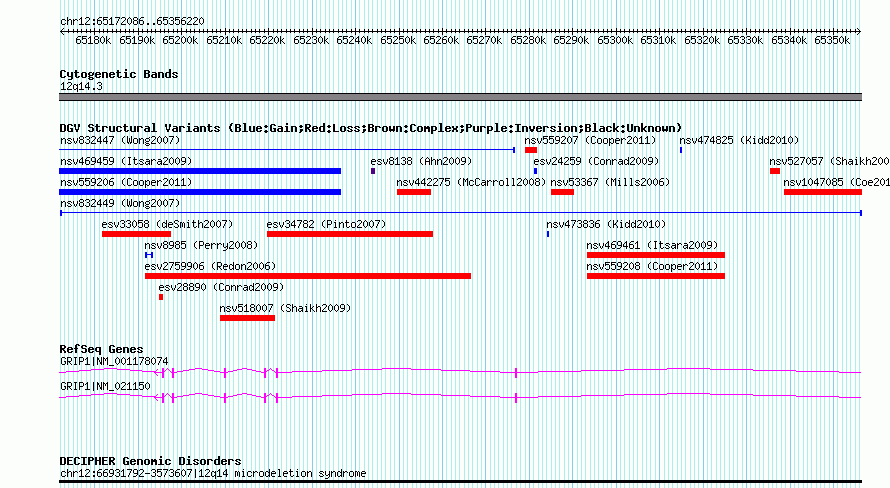This screenshot has height=488, width=890.
Task: Click the 65300k ruler position label
Action: pyautogui.click(x=615, y=40)
